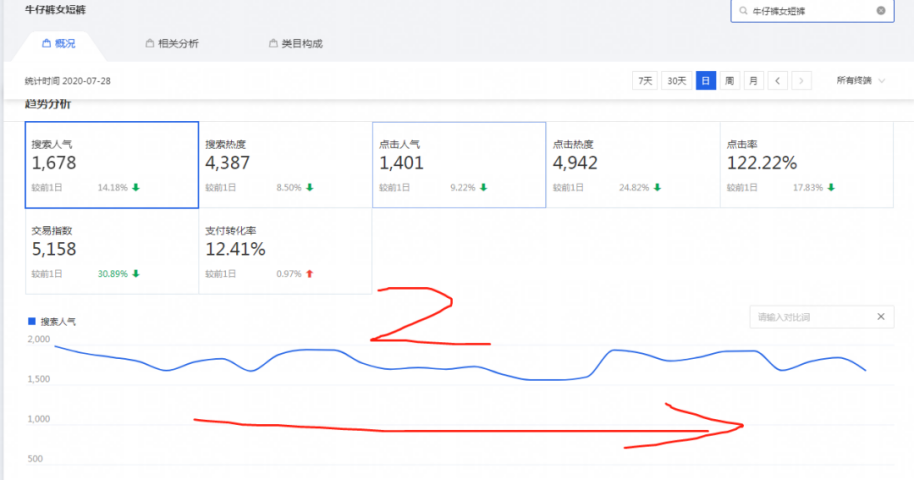Toggle the 搜索人气 blue legend swatch
The width and height of the screenshot is (915, 480).
[32, 321]
